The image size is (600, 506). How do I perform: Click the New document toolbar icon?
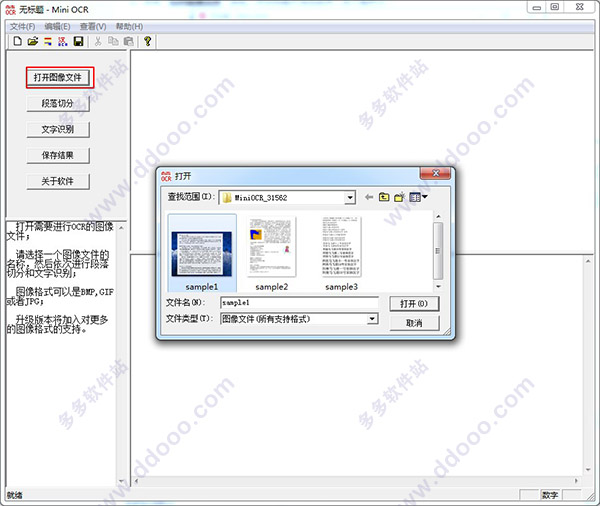(17, 41)
